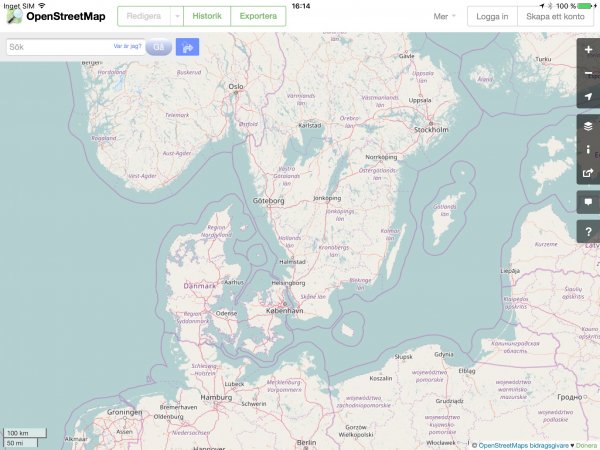Click the OpenStreetMap logo
Viewport: 600px width, 450px height.
click(58, 17)
